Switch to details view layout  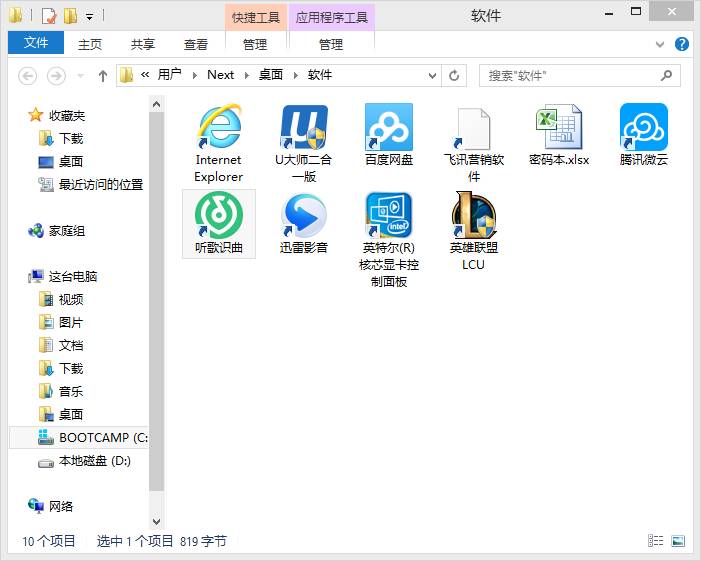(655, 541)
